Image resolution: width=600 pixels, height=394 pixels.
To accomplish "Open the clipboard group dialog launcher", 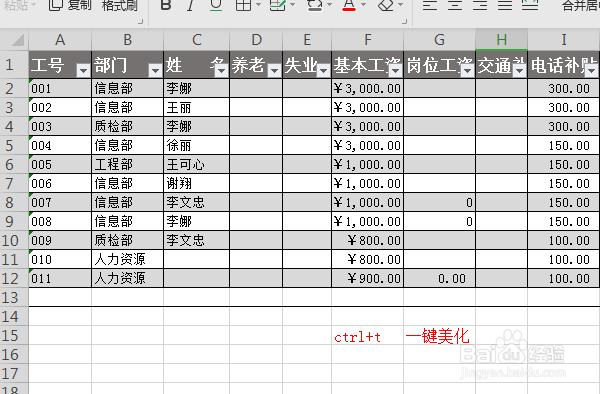I will click(140, 22).
